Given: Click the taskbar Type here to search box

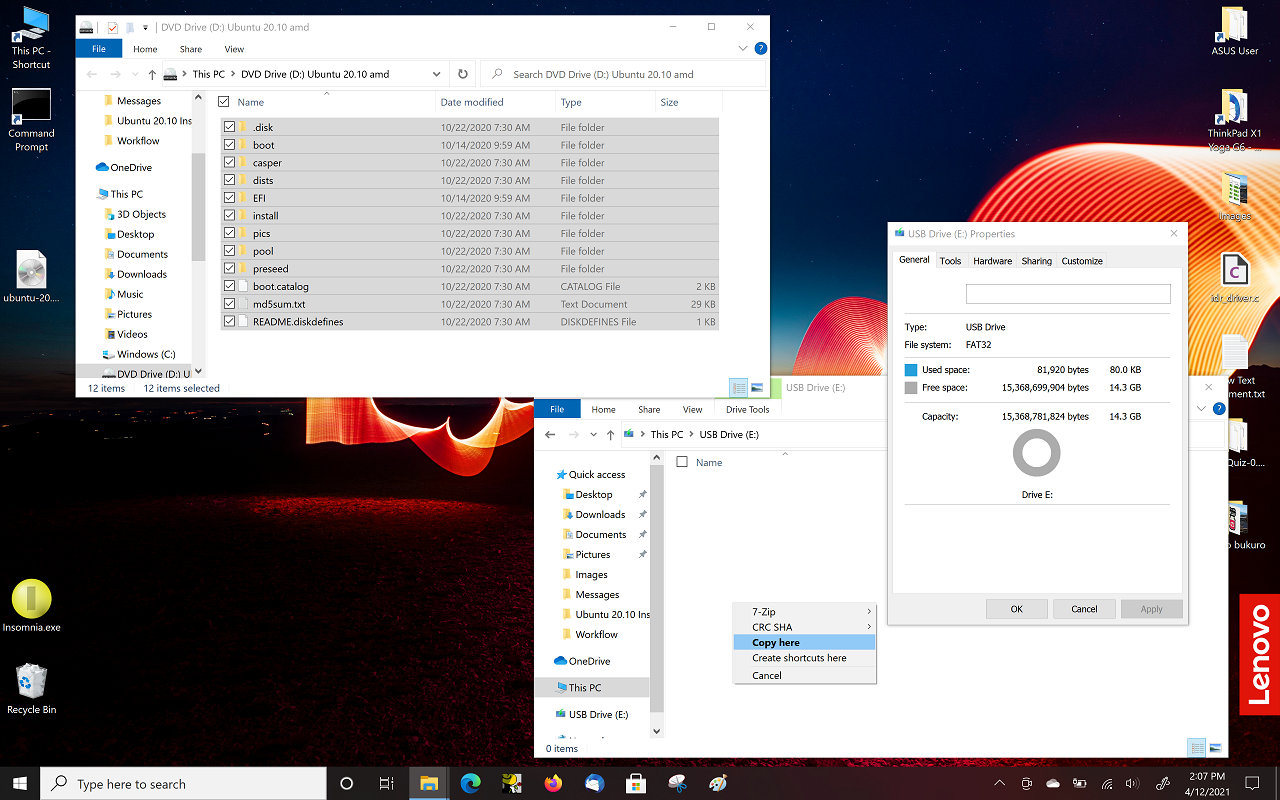Looking at the screenshot, I should pos(183,784).
